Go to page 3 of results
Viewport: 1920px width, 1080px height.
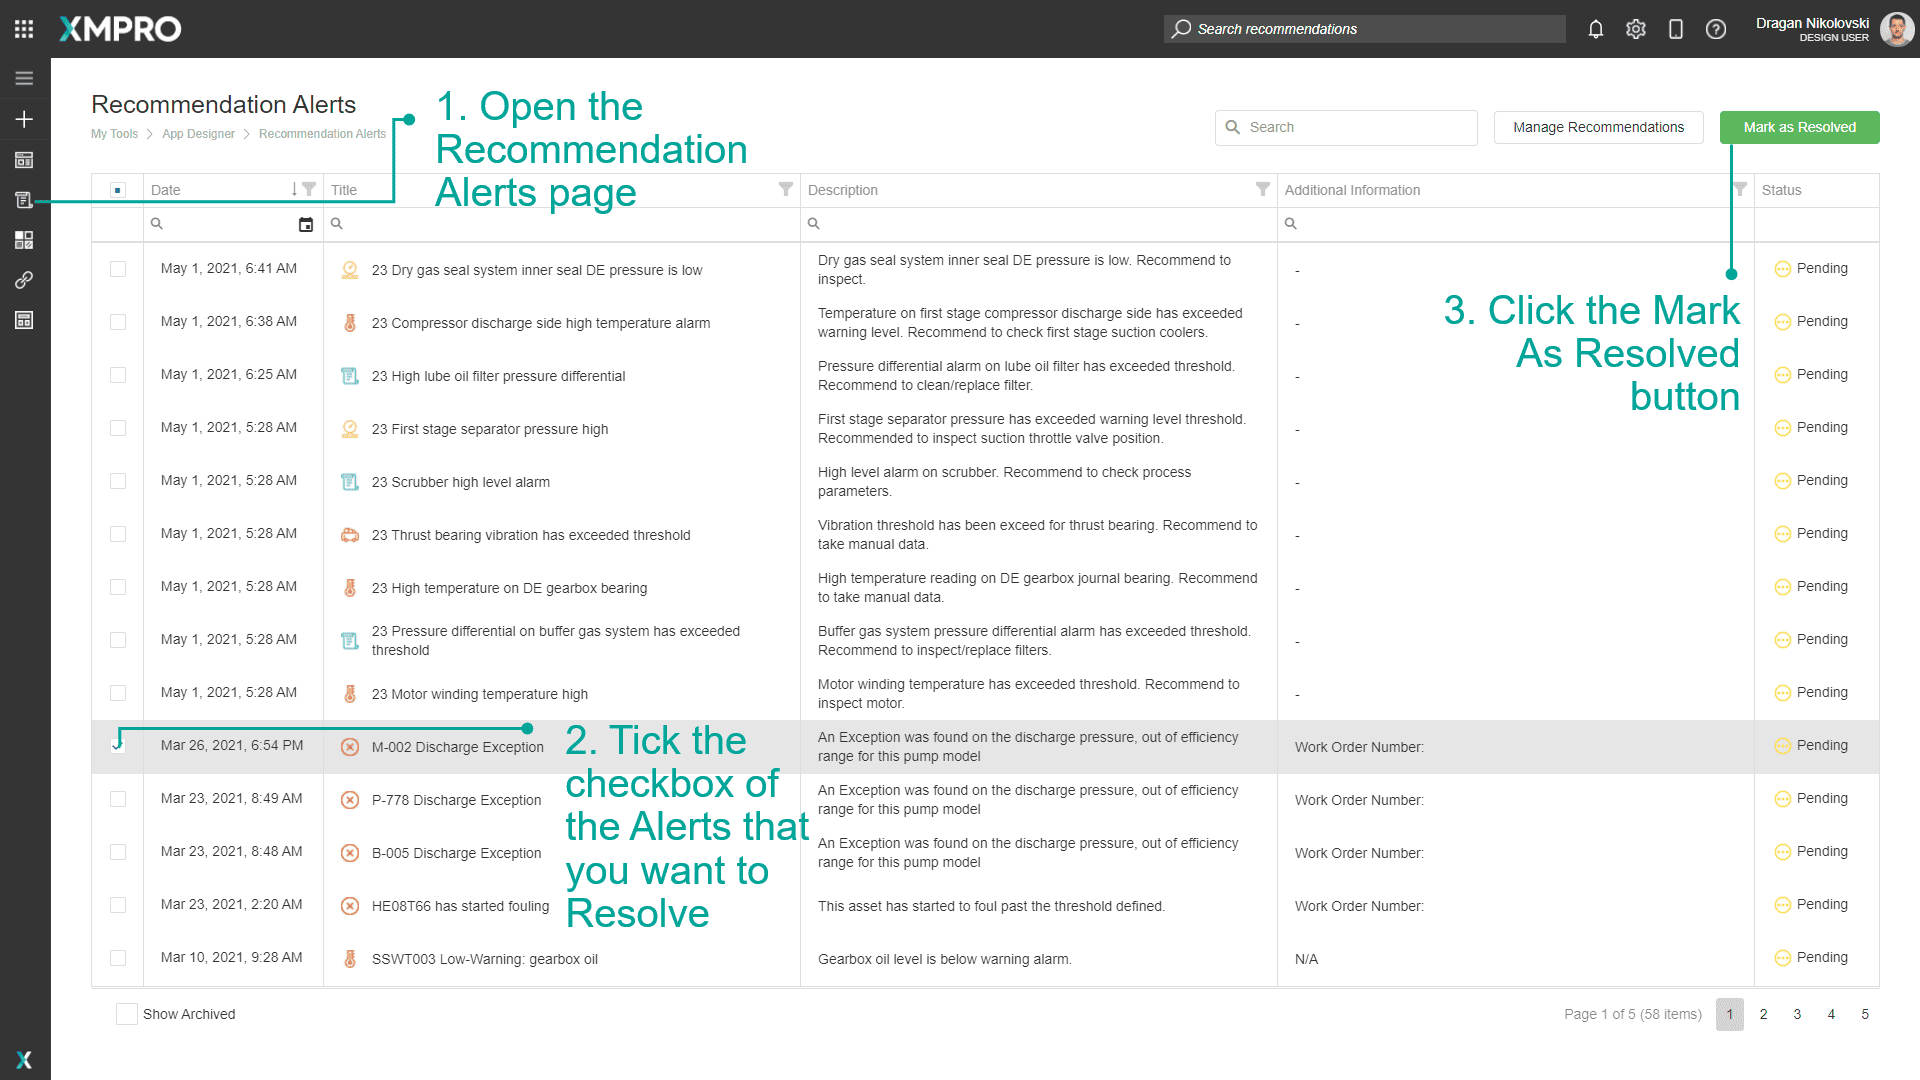(x=1797, y=1014)
